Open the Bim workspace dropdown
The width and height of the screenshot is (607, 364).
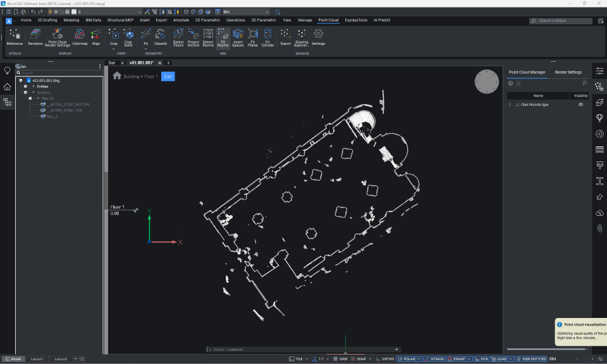coord(245,12)
